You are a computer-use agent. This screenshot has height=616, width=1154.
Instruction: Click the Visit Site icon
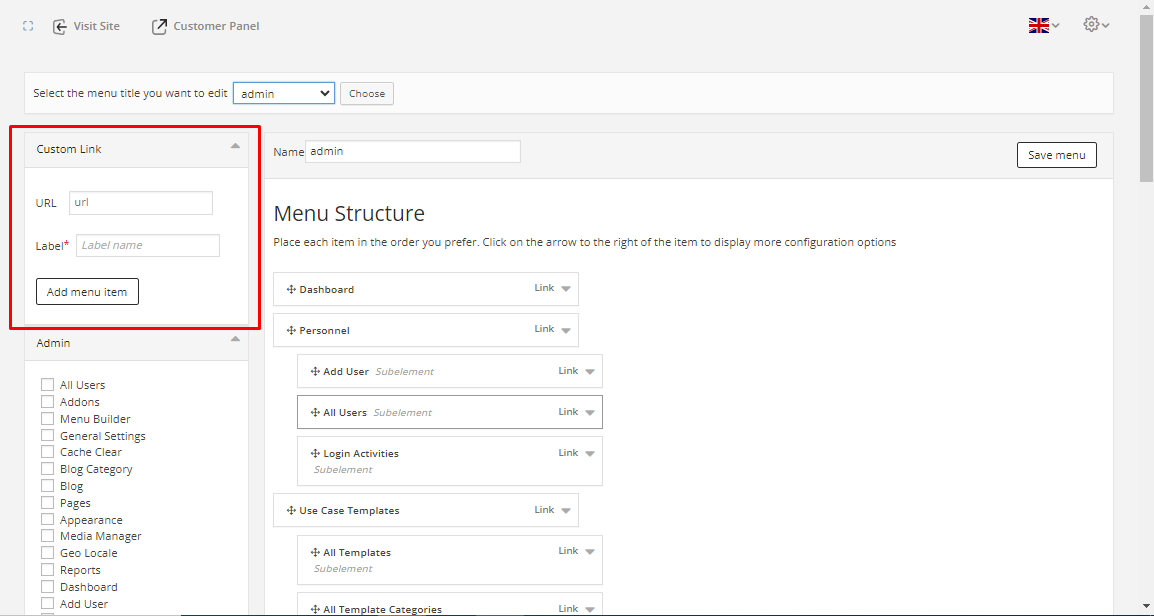[60, 26]
